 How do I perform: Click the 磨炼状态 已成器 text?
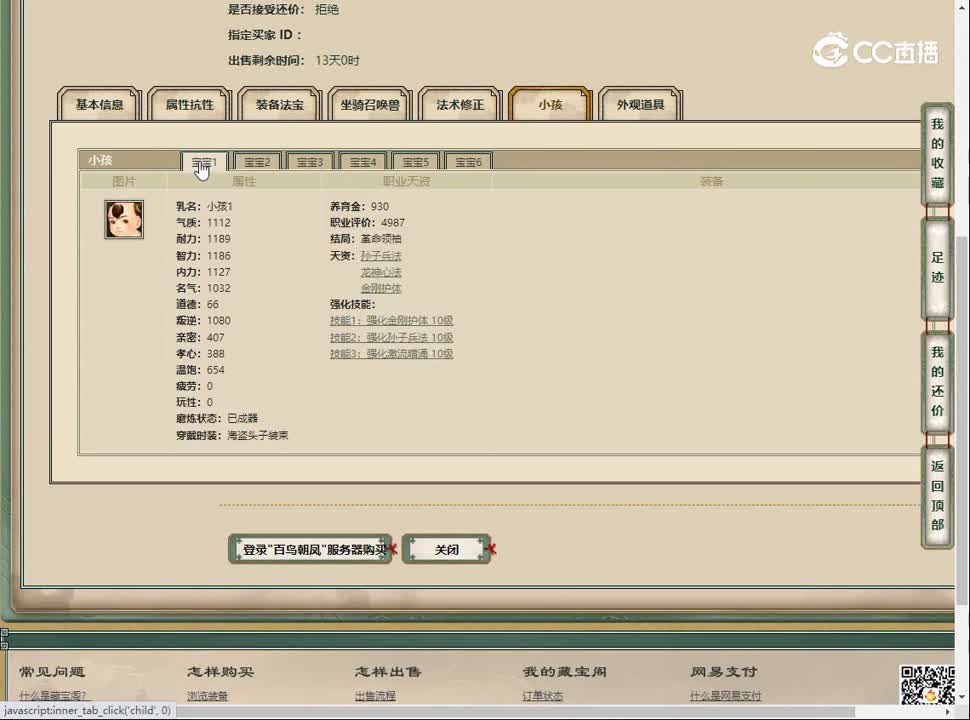point(217,419)
